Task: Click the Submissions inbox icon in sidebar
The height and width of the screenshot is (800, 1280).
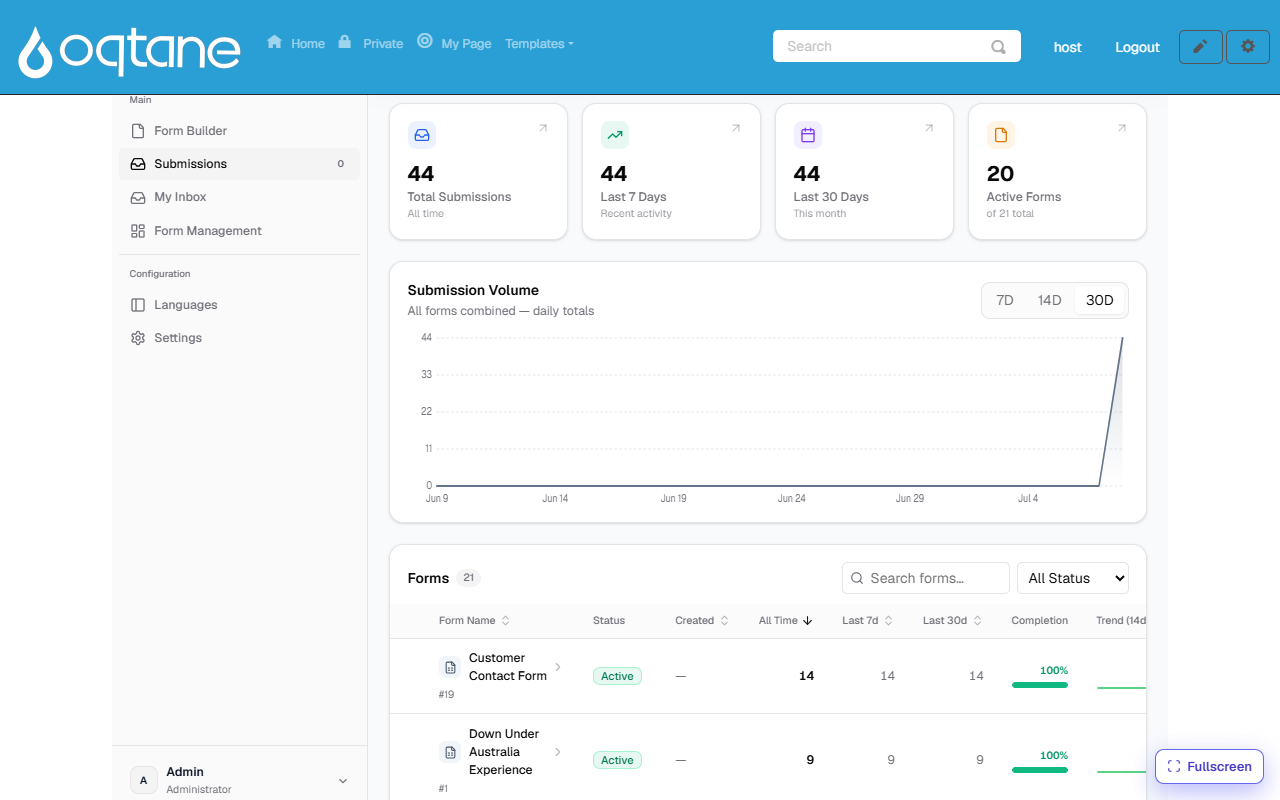Action: tap(138, 164)
